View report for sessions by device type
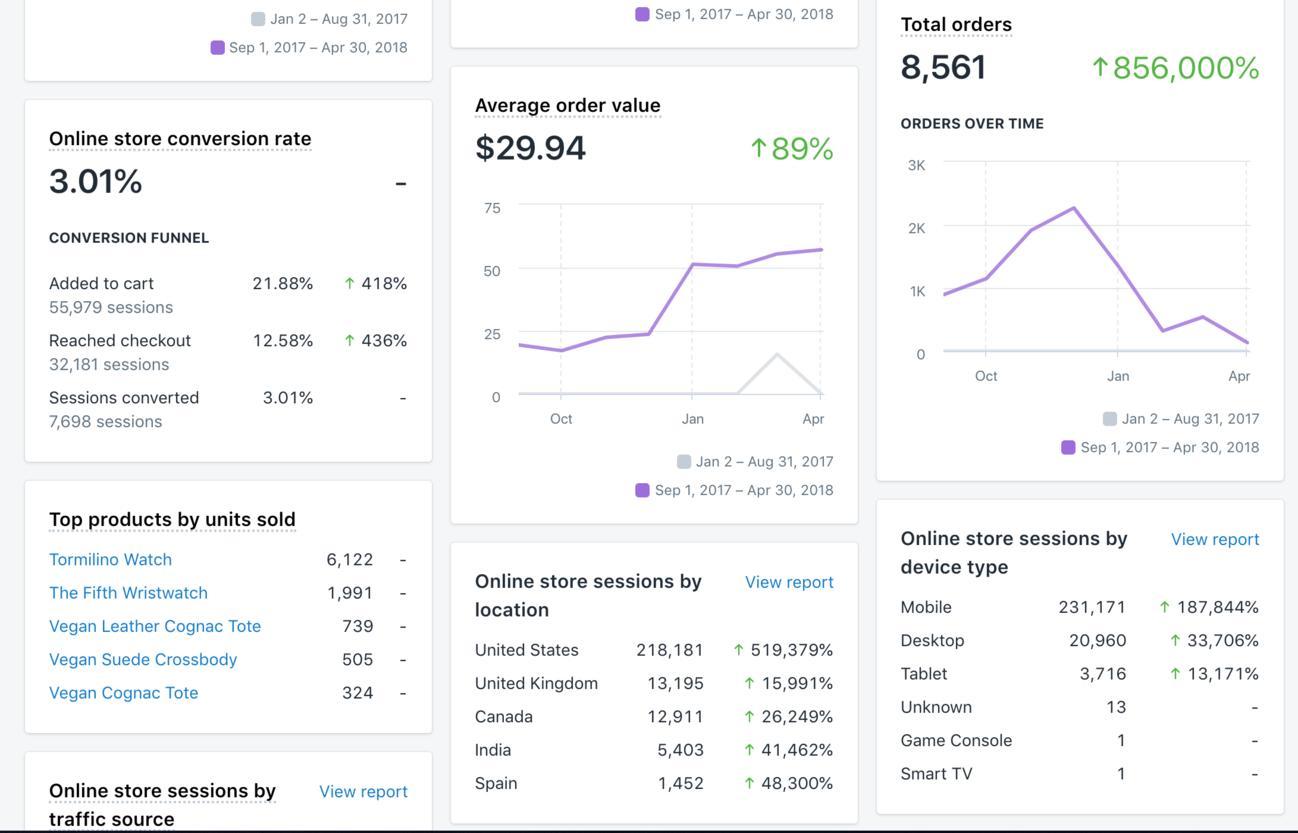 coord(1214,539)
